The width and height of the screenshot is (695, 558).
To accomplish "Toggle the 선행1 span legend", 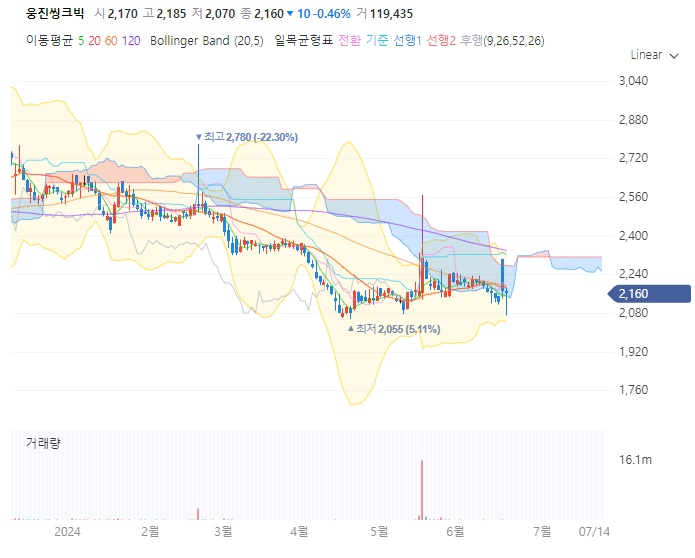I will coord(407,41).
